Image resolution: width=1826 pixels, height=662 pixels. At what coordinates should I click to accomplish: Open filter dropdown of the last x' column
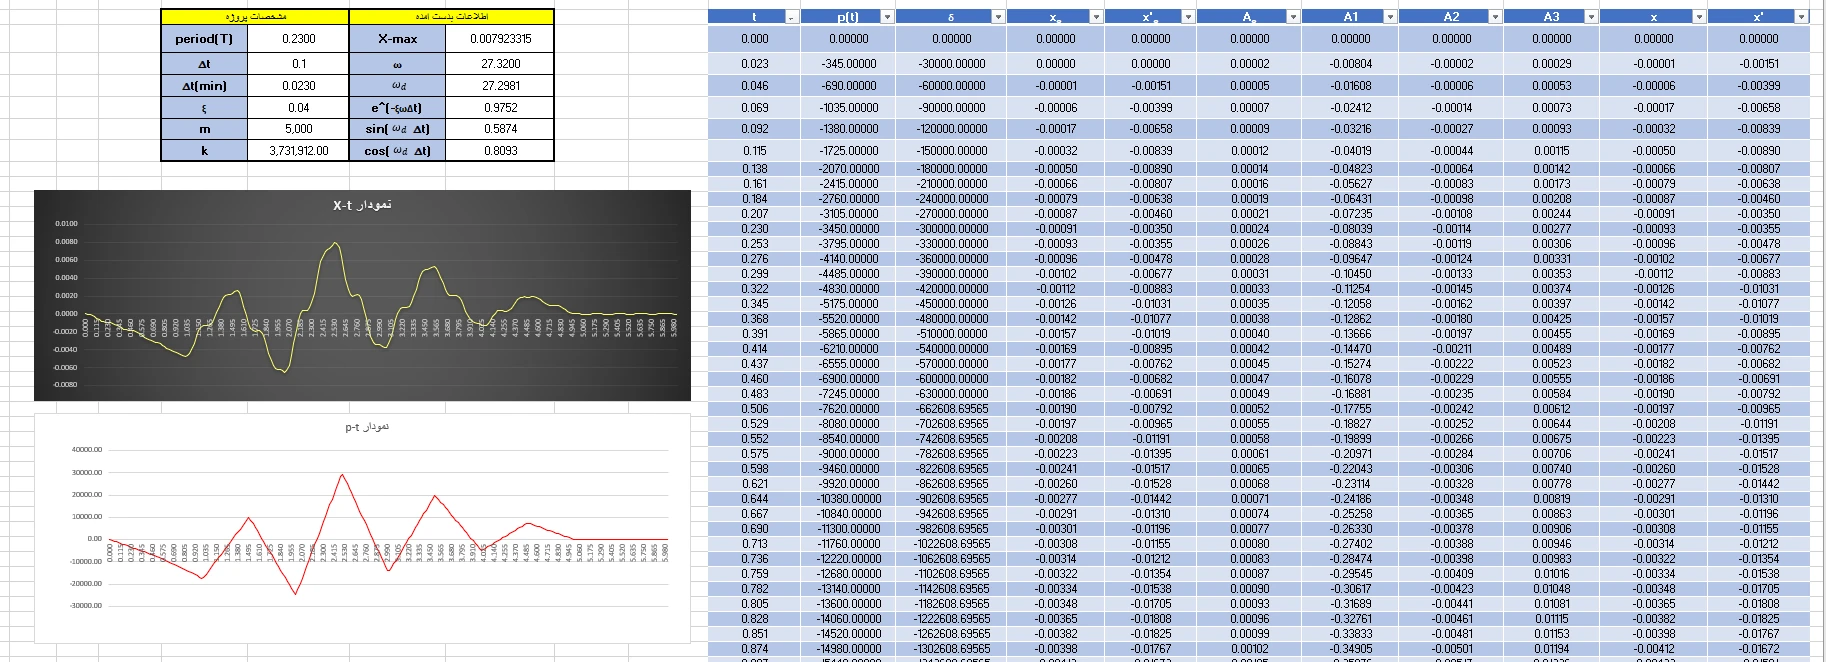[1801, 17]
